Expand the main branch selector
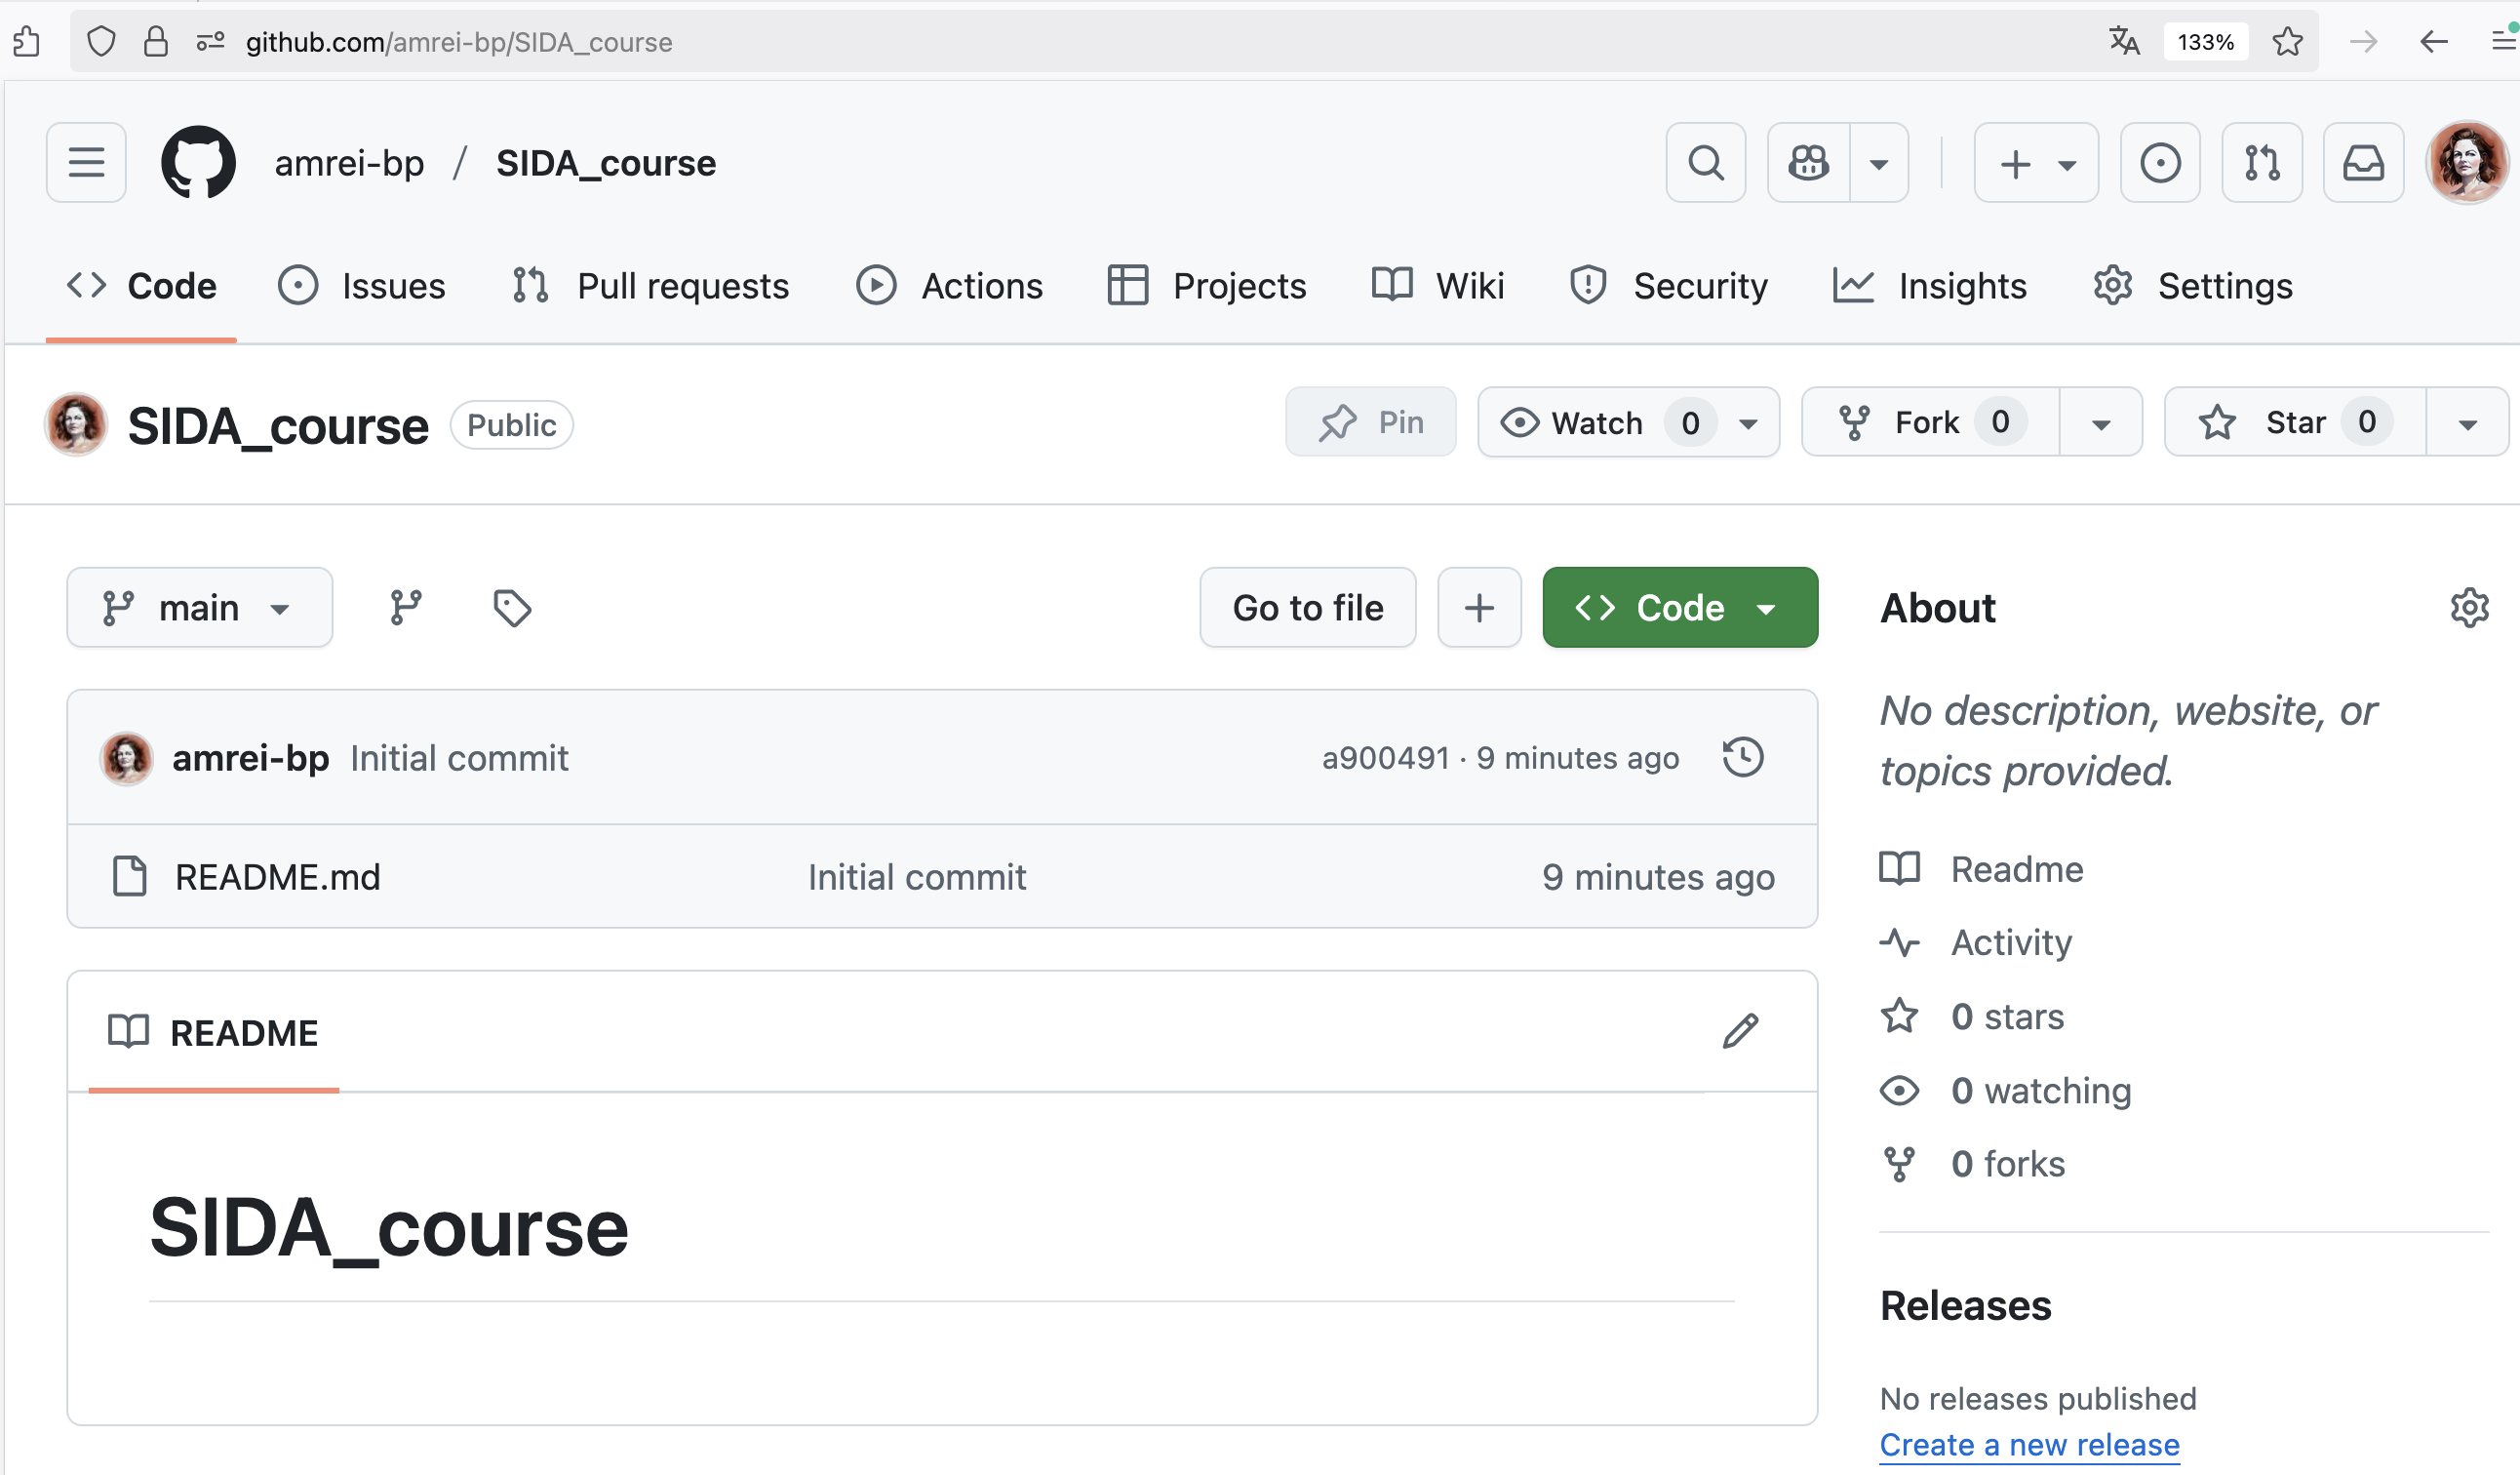 point(199,607)
